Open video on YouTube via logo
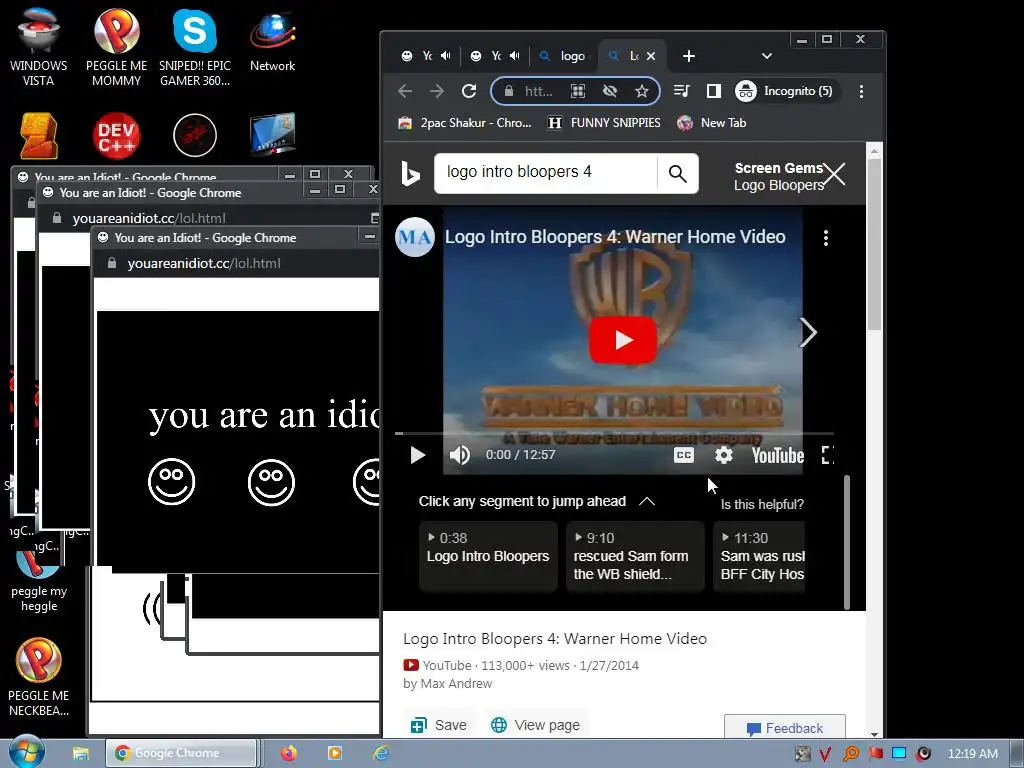 click(x=777, y=455)
